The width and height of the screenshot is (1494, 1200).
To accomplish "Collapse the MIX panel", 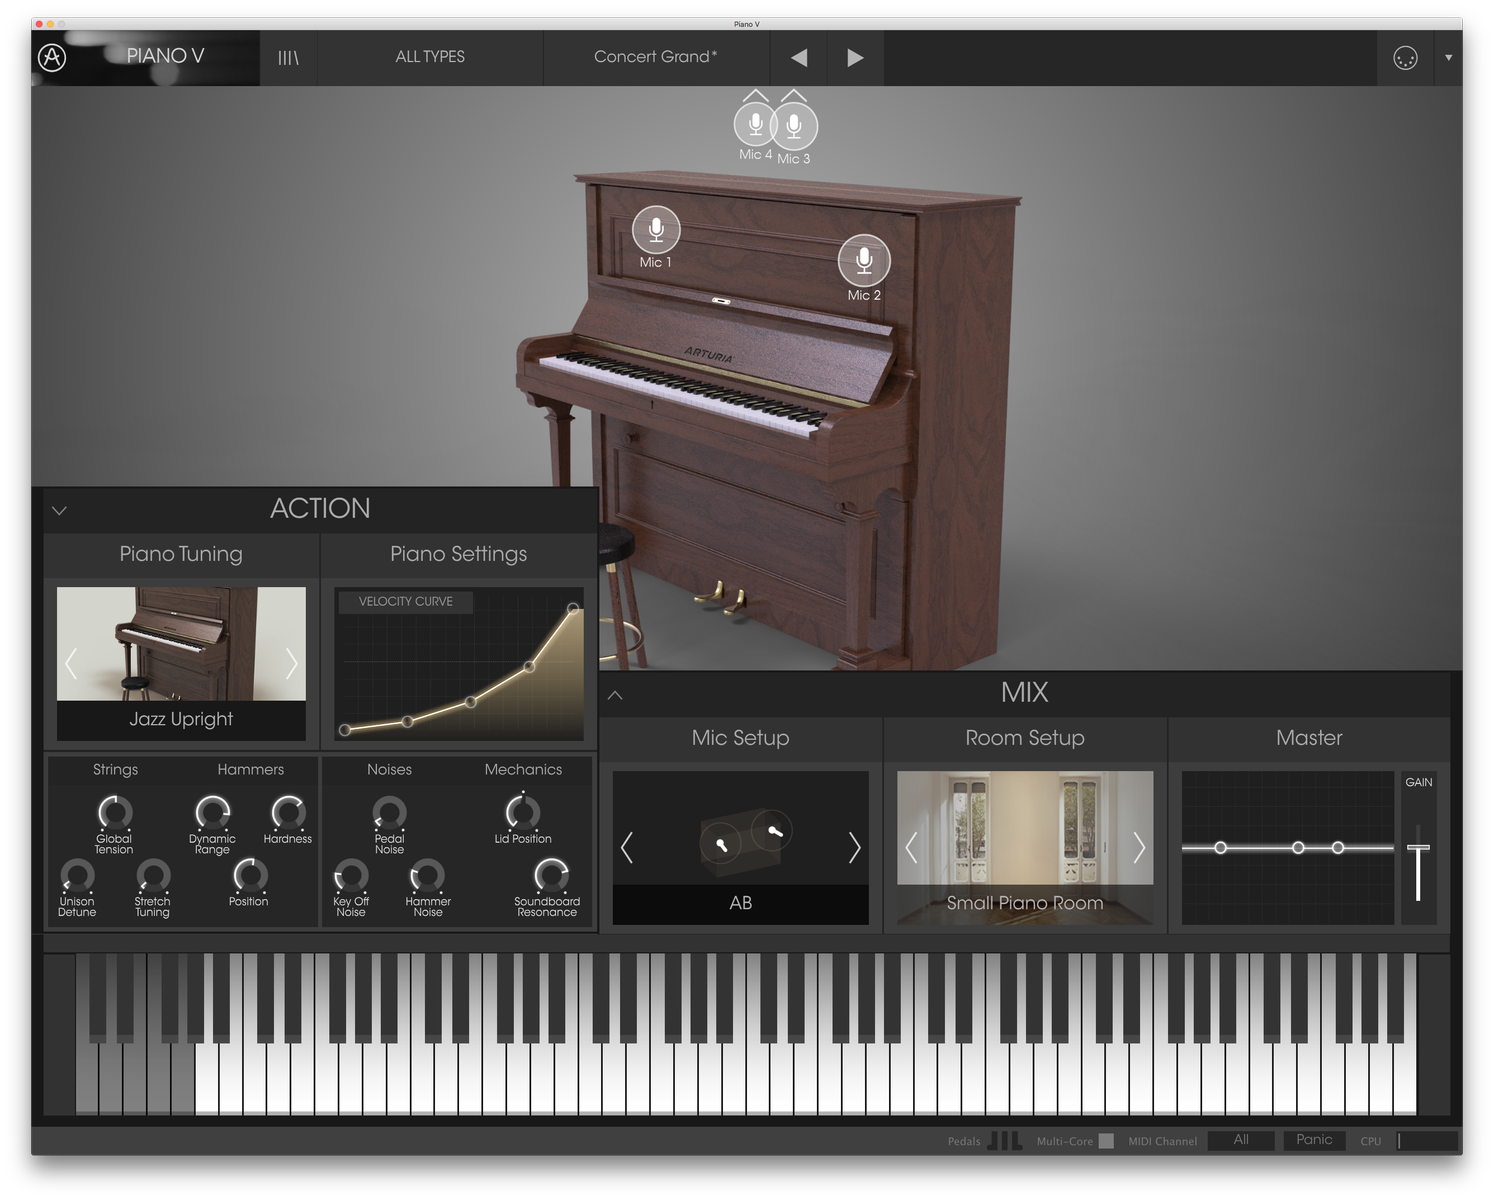I will click(x=614, y=692).
